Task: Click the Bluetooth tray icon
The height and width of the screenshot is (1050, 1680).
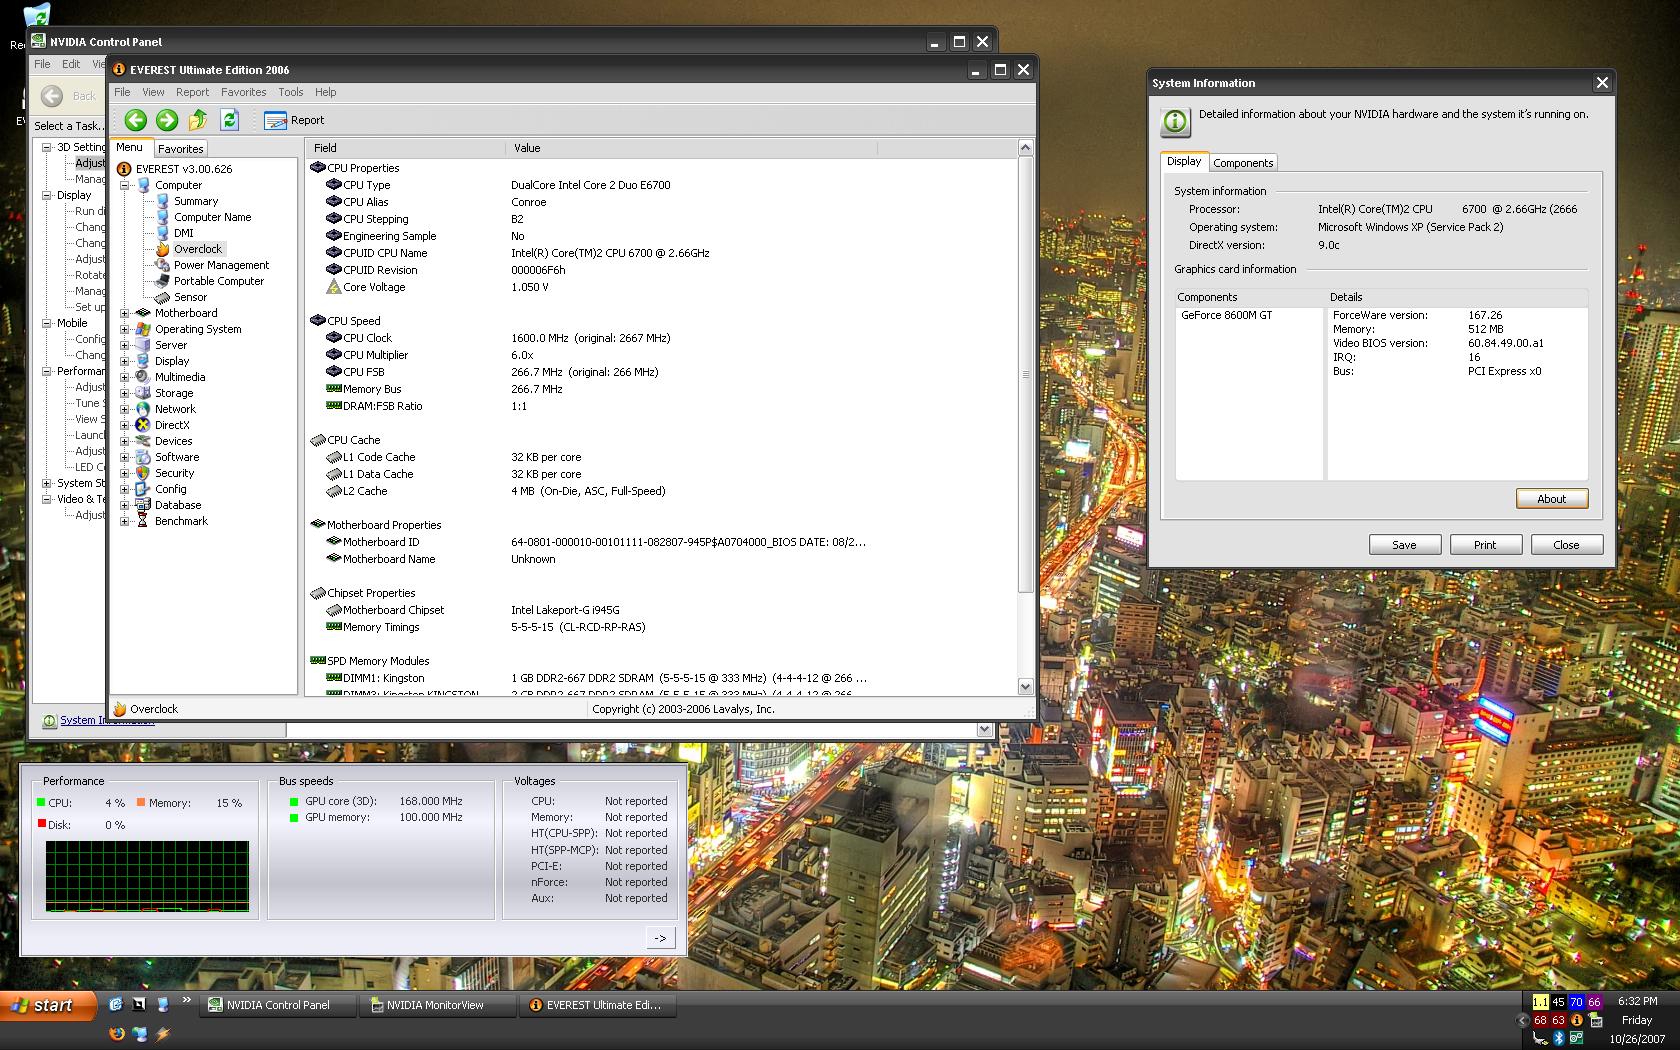Action: click(1558, 1039)
